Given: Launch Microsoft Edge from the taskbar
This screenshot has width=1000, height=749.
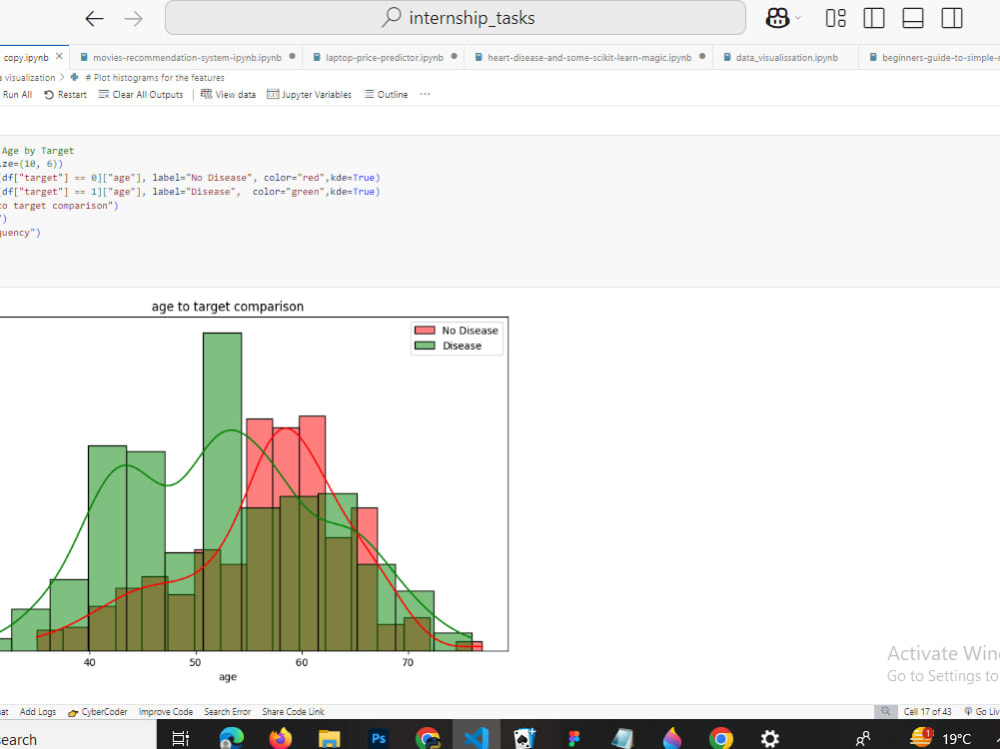Looking at the screenshot, I should tap(231, 738).
